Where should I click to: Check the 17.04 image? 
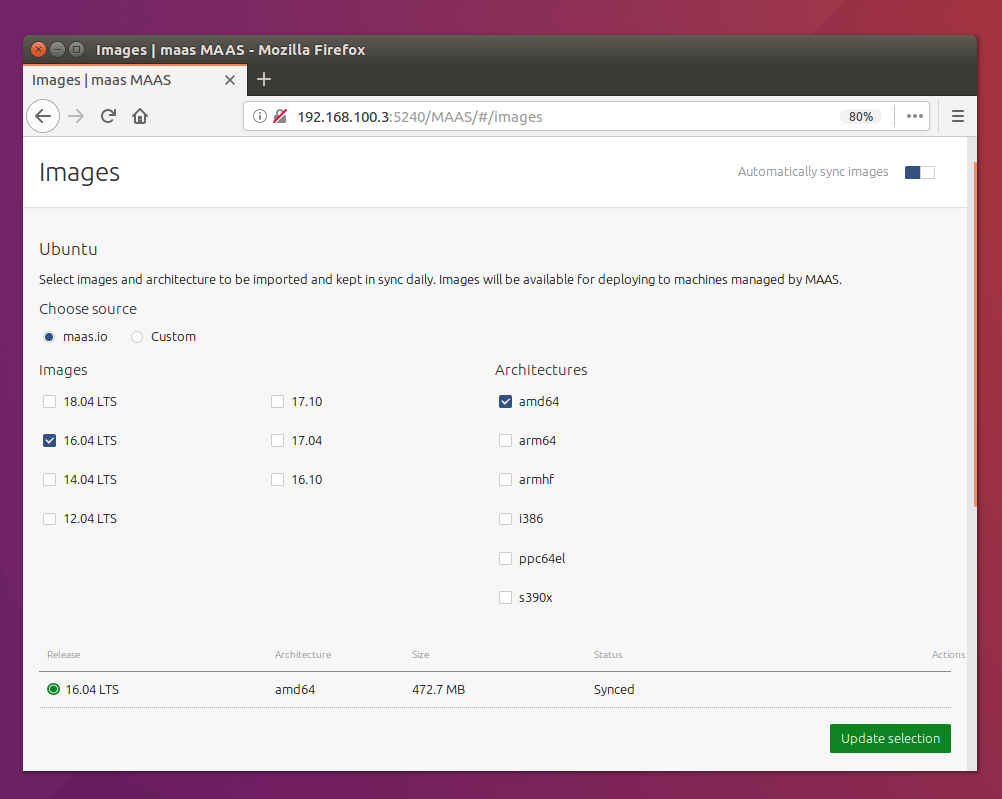click(277, 440)
